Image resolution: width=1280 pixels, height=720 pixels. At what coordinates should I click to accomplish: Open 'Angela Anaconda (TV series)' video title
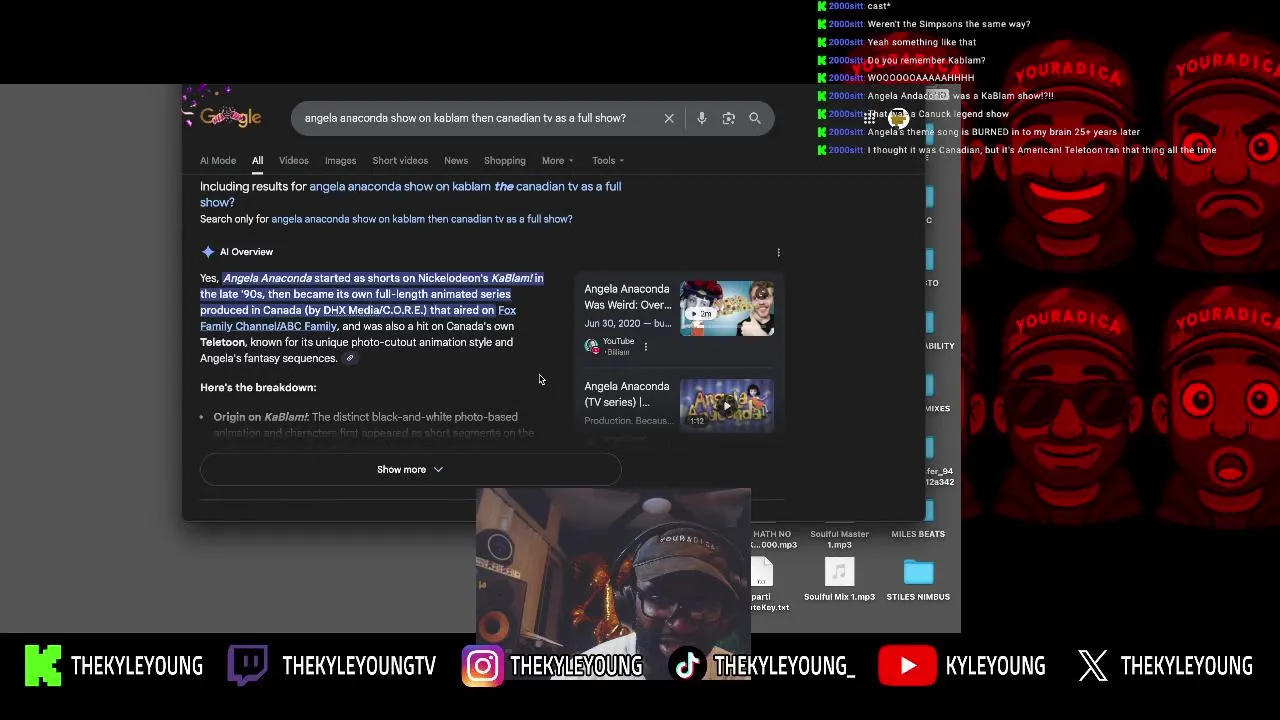pos(627,394)
